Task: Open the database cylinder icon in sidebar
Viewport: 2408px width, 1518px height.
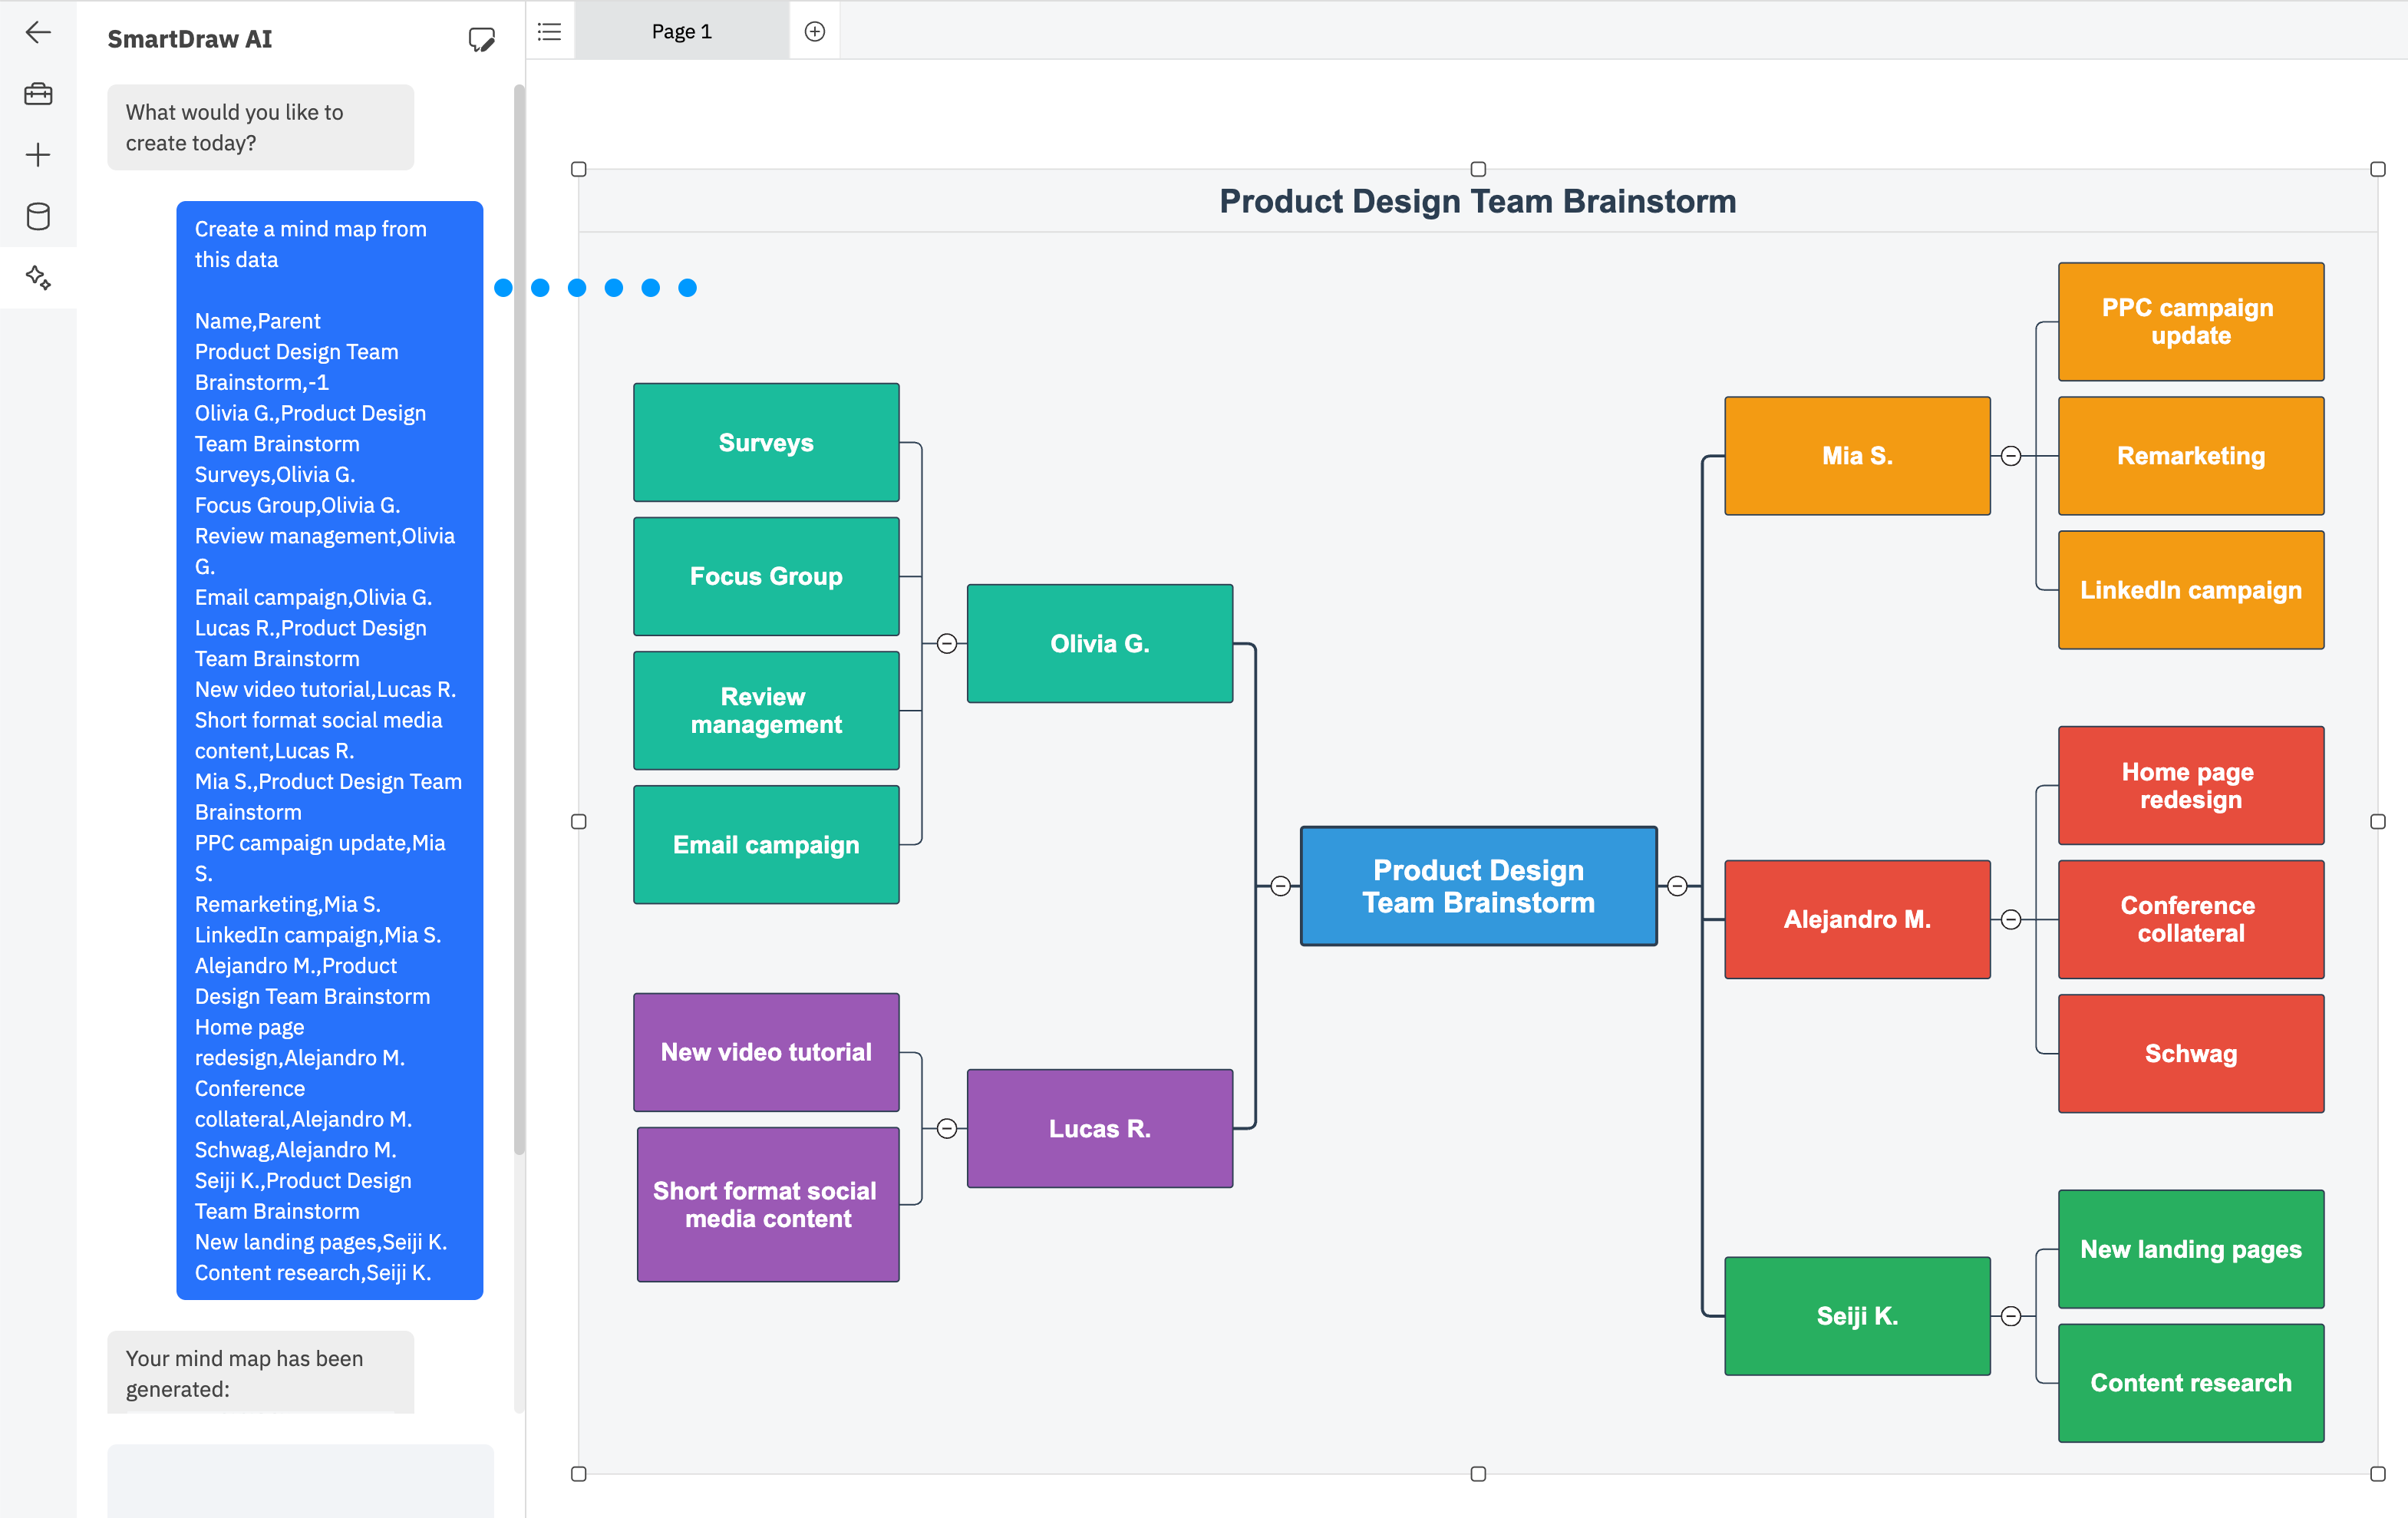Action: click(38, 216)
